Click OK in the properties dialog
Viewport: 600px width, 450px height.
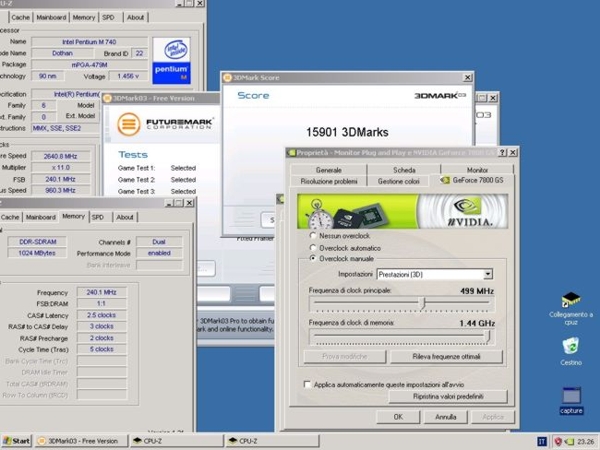click(x=398, y=417)
